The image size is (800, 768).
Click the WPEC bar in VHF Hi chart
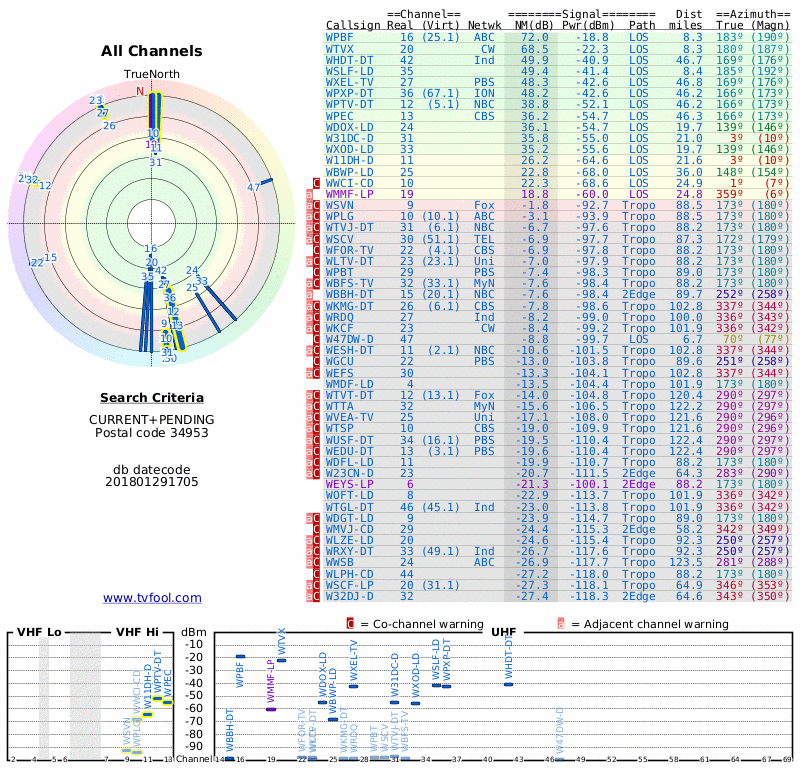168,703
